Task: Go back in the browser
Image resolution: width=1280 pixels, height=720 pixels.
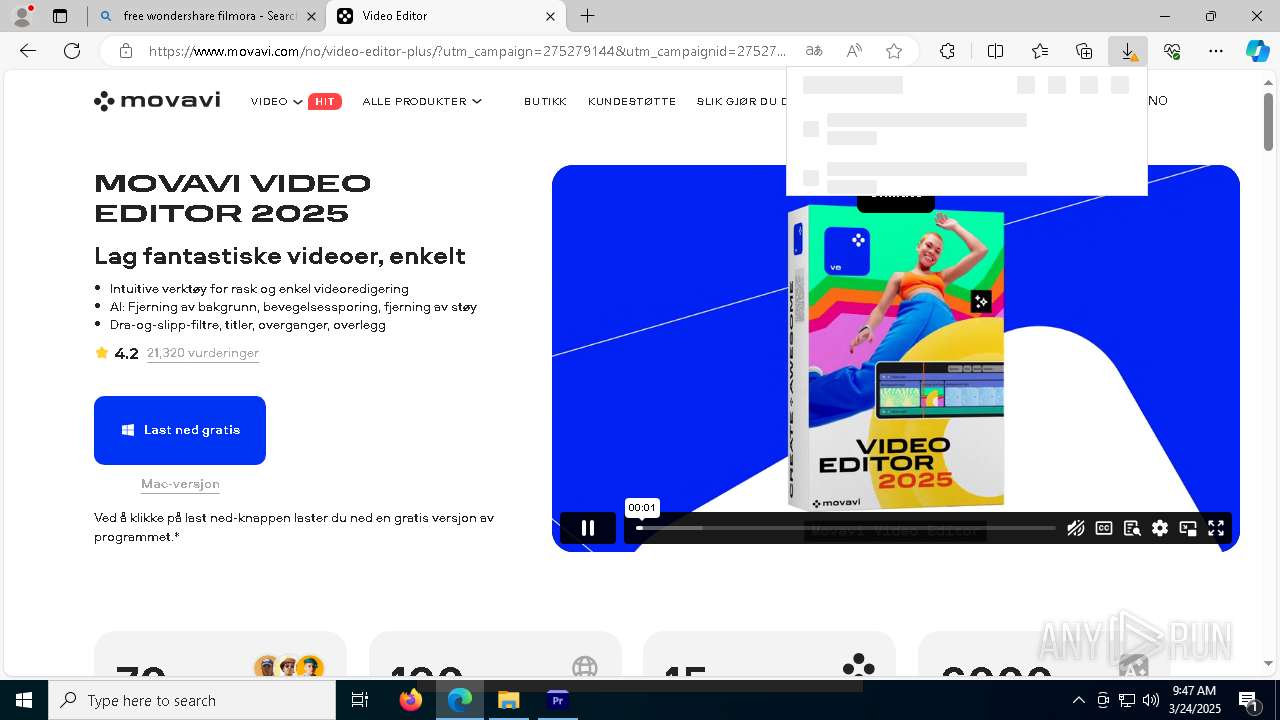Action: [x=28, y=51]
